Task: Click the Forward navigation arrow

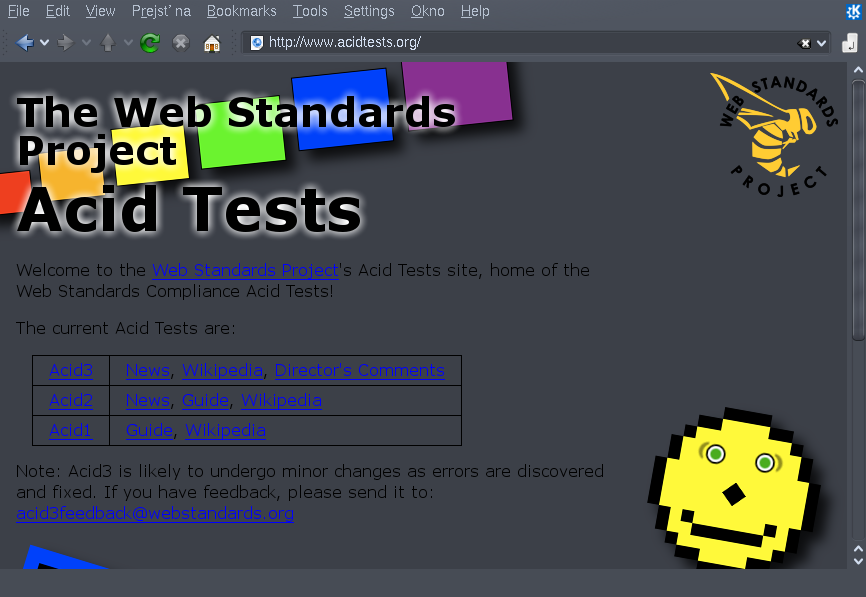Action: coord(65,43)
